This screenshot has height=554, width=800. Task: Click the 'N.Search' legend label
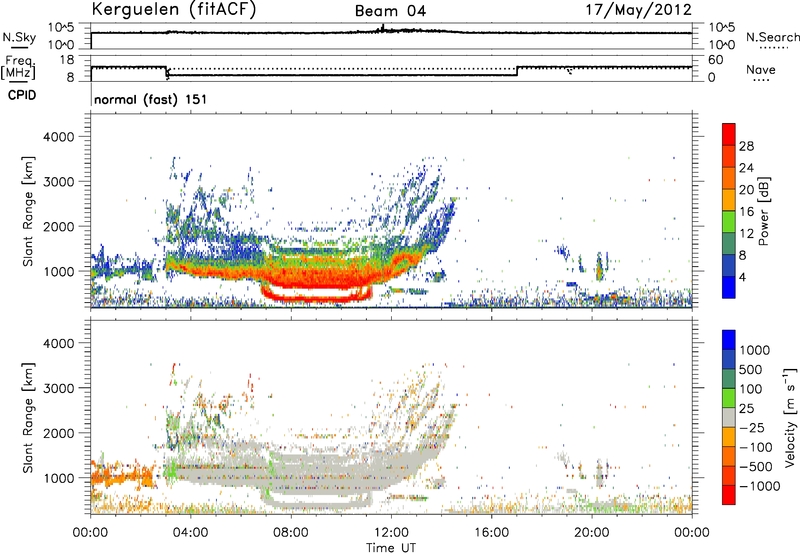[772, 37]
